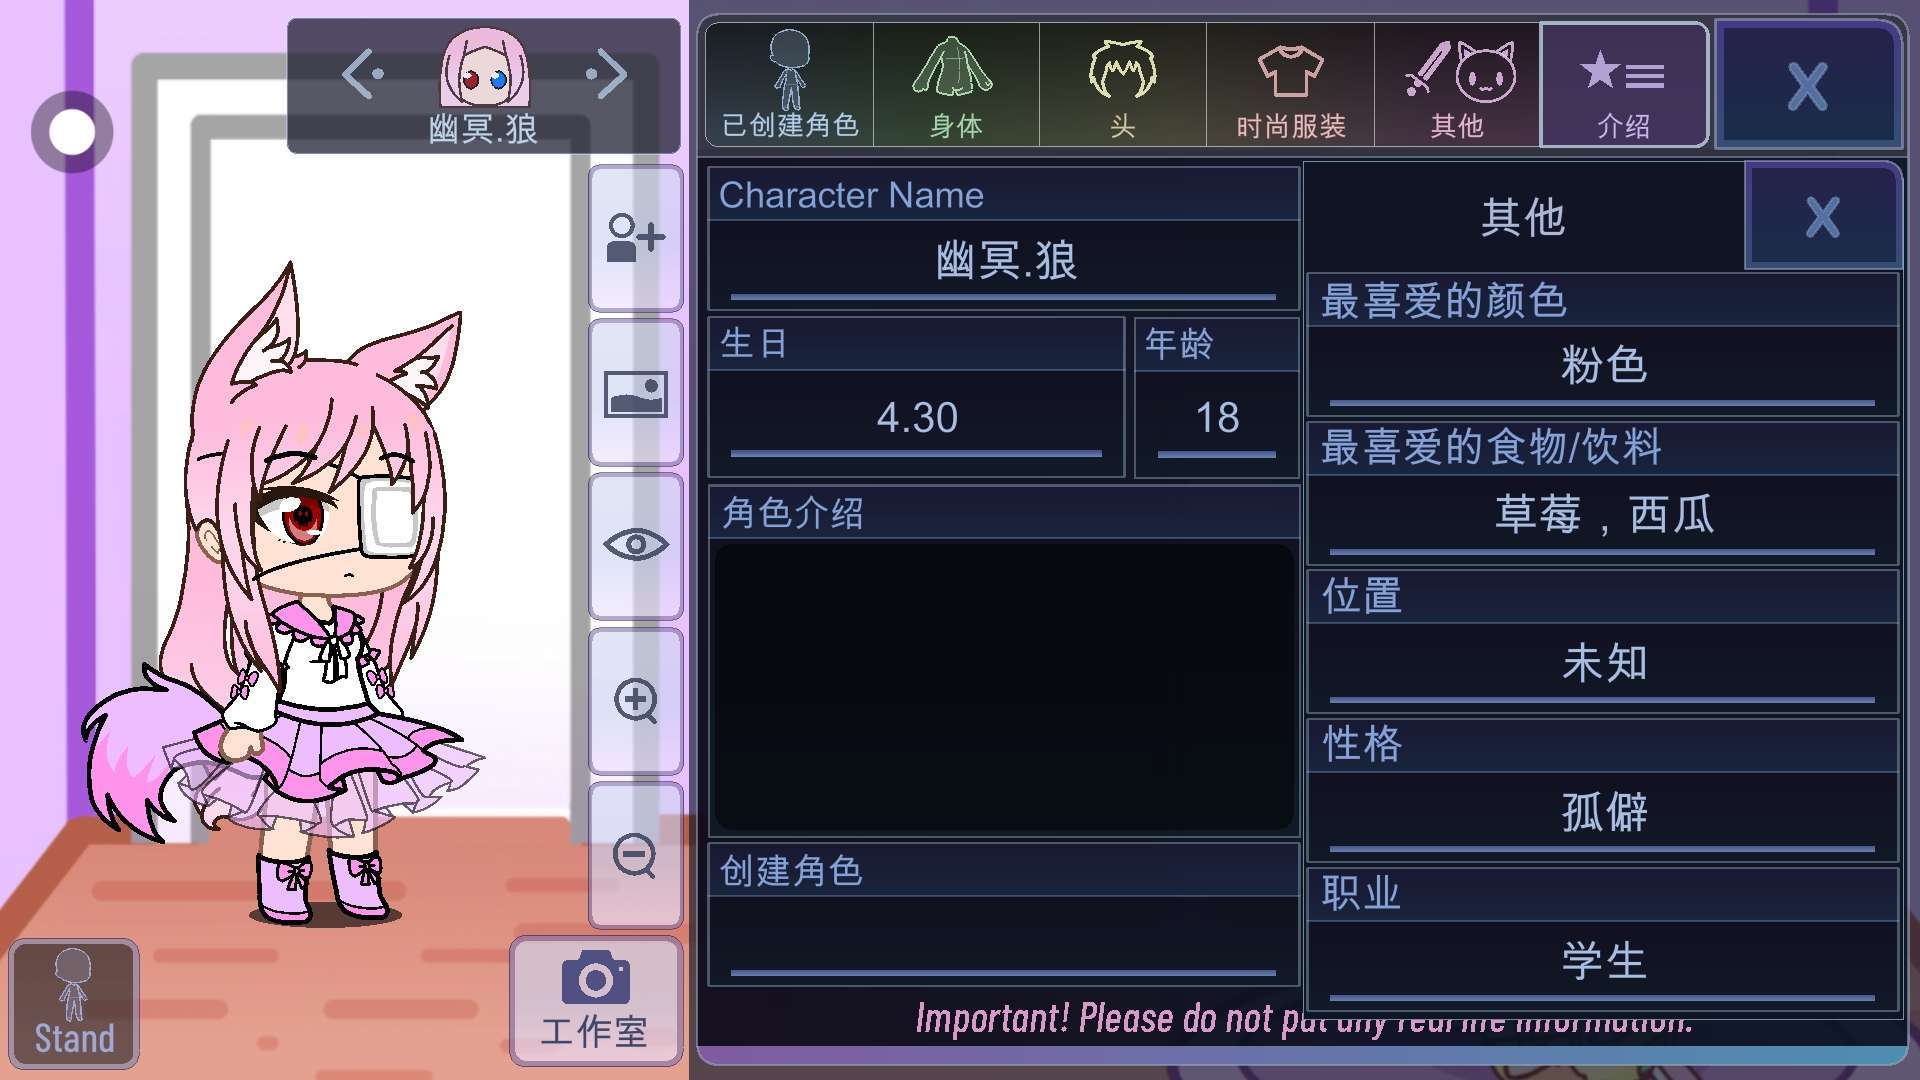Toggle the eye visibility icon

pyautogui.click(x=636, y=545)
